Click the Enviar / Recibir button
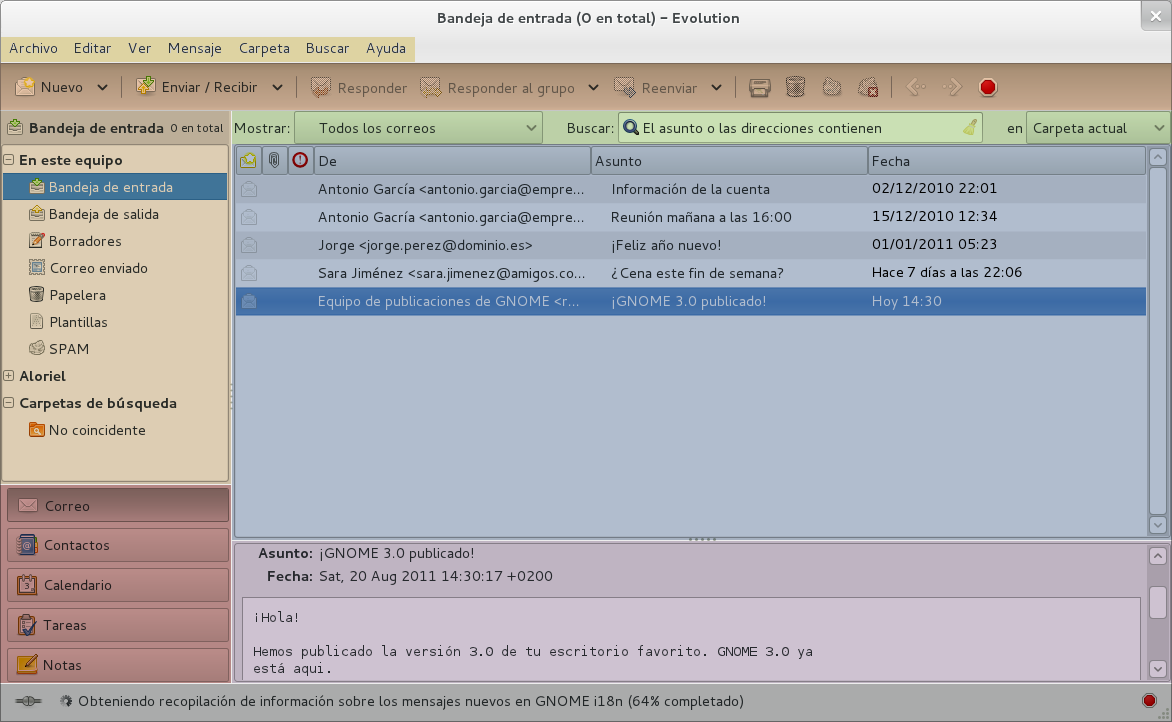 click(198, 88)
